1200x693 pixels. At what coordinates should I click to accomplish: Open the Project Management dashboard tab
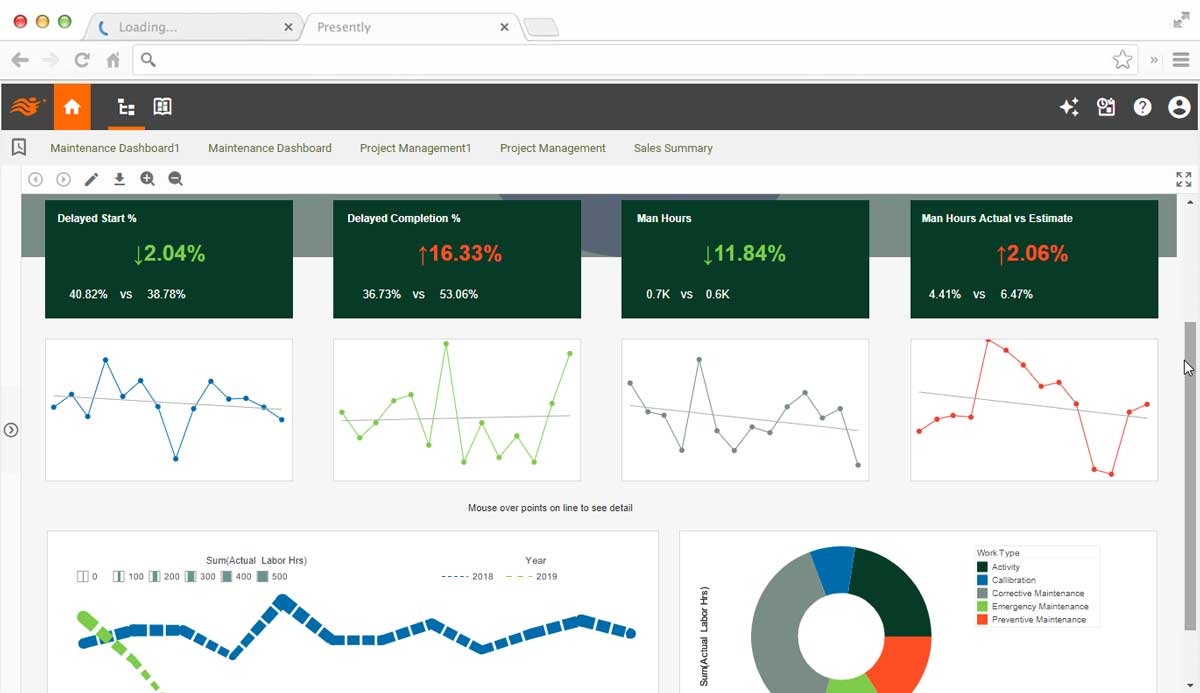tap(552, 147)
